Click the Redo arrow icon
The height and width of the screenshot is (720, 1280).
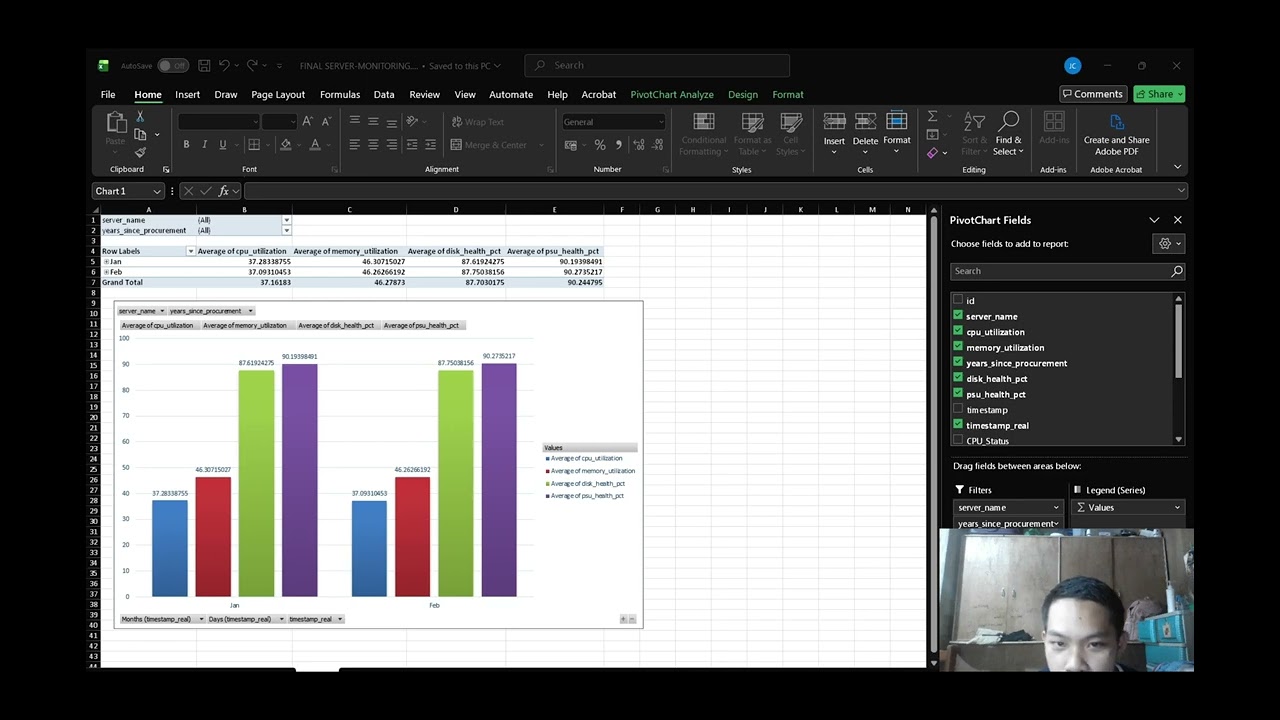tap(252, 66)
